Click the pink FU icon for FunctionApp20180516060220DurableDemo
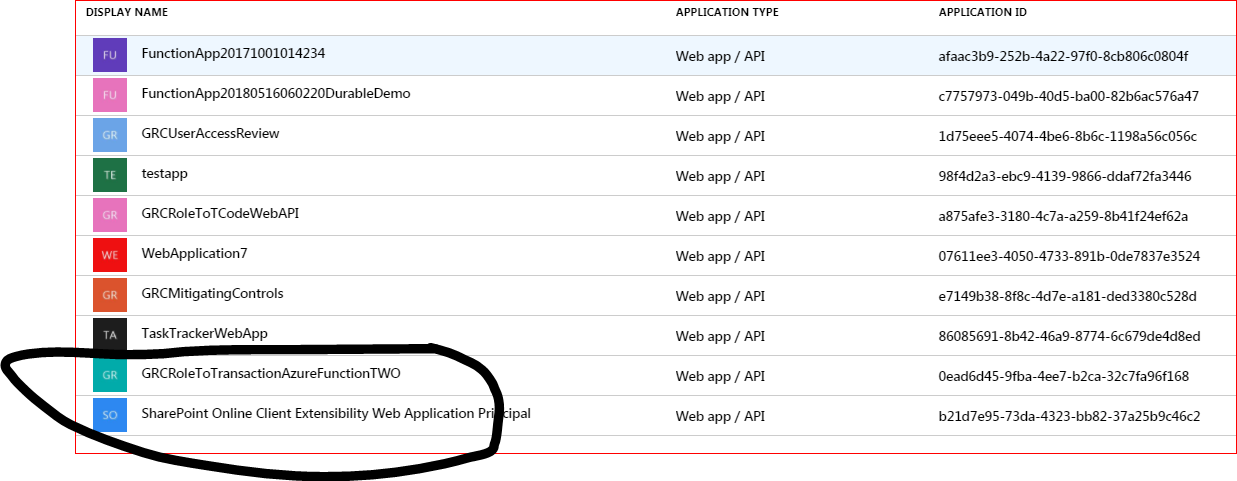Screen dimensions: 1237x481 pyautogui.click(x=110, y=95)
